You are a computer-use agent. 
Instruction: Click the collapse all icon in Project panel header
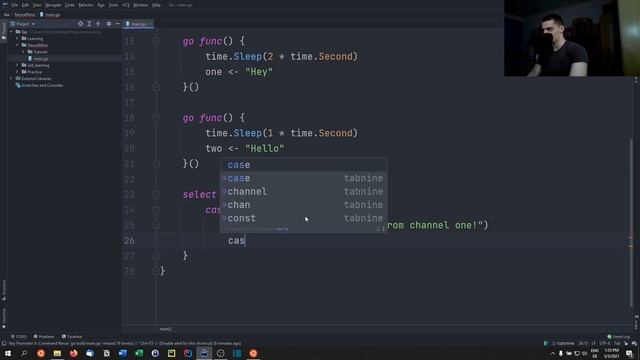click(x=98, y=24)
